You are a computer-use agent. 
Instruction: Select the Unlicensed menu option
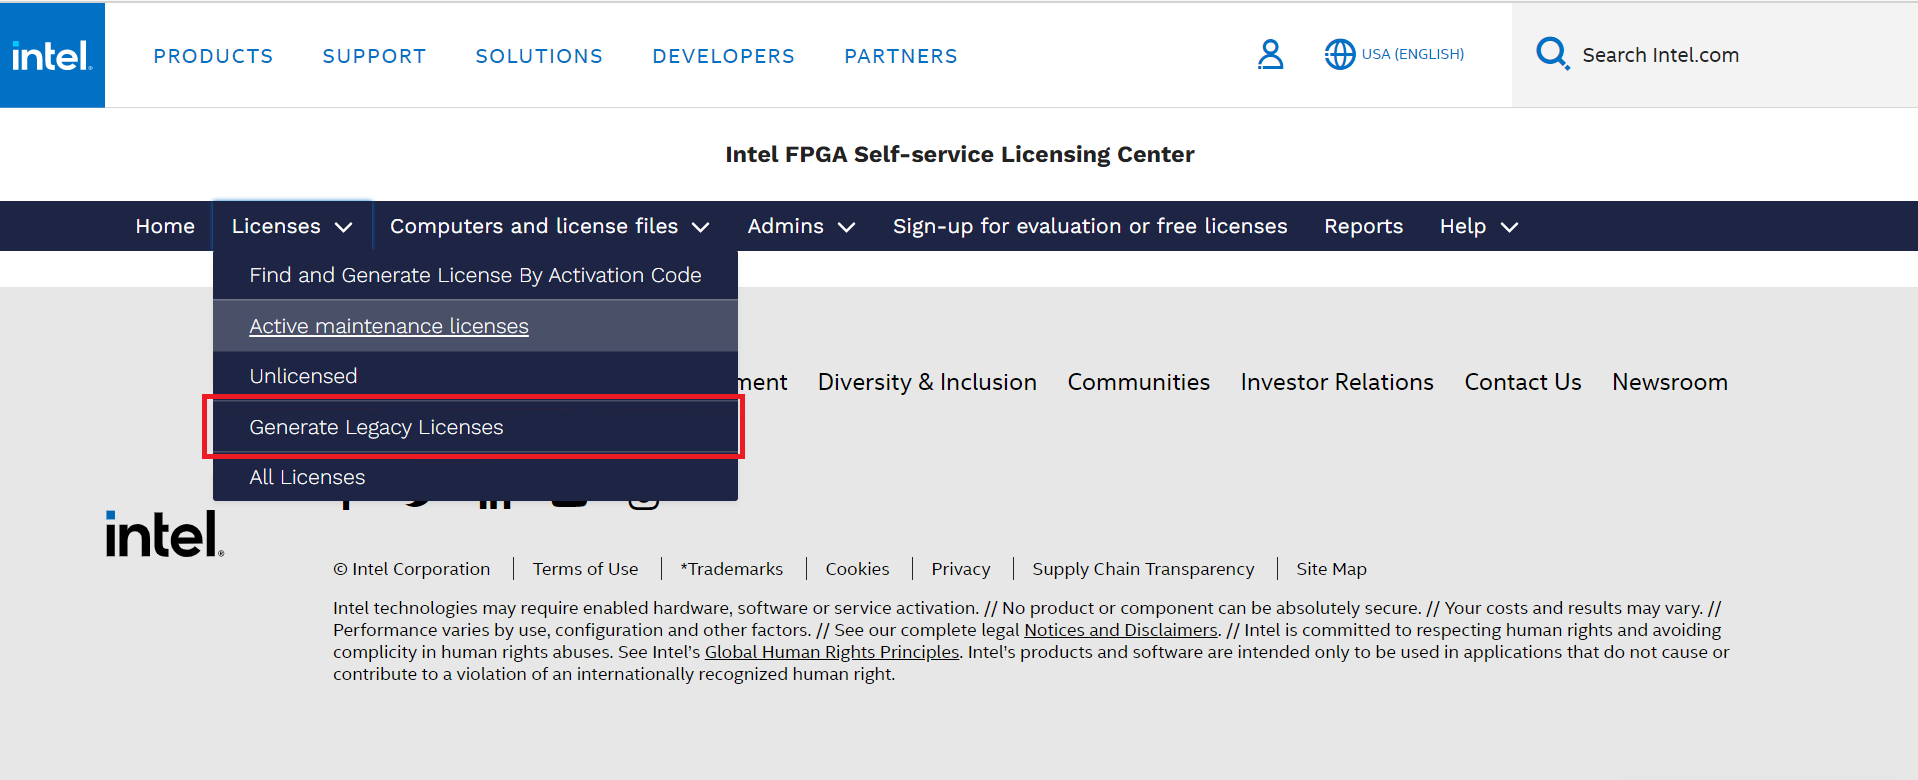pyautogui.click(x=303, y=376)
